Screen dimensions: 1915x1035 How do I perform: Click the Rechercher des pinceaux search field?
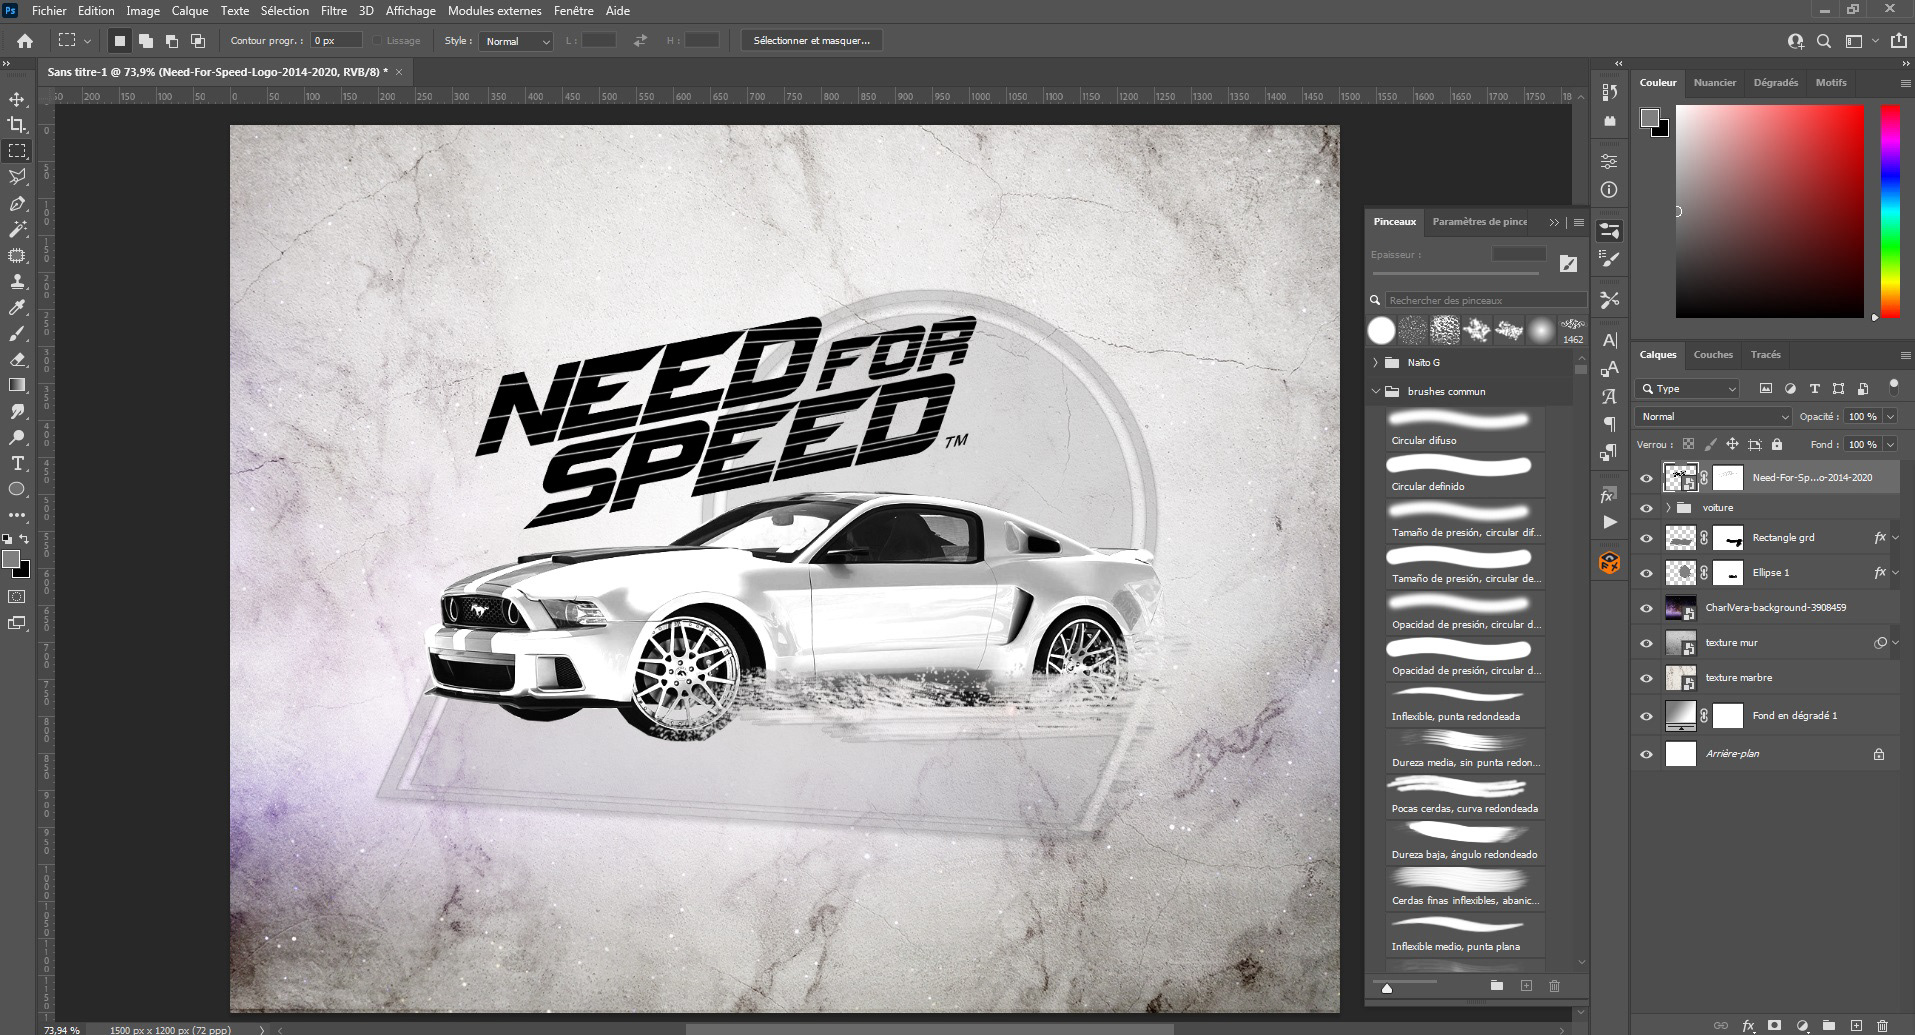point(1485,300)
